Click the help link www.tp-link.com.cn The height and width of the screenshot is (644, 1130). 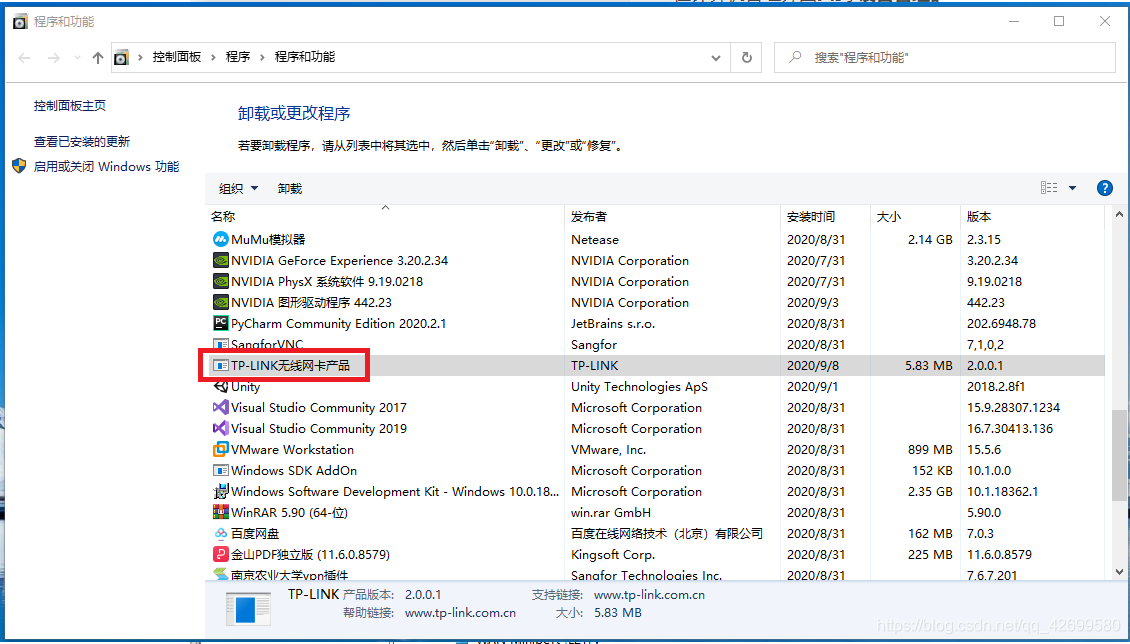[461, 613]
